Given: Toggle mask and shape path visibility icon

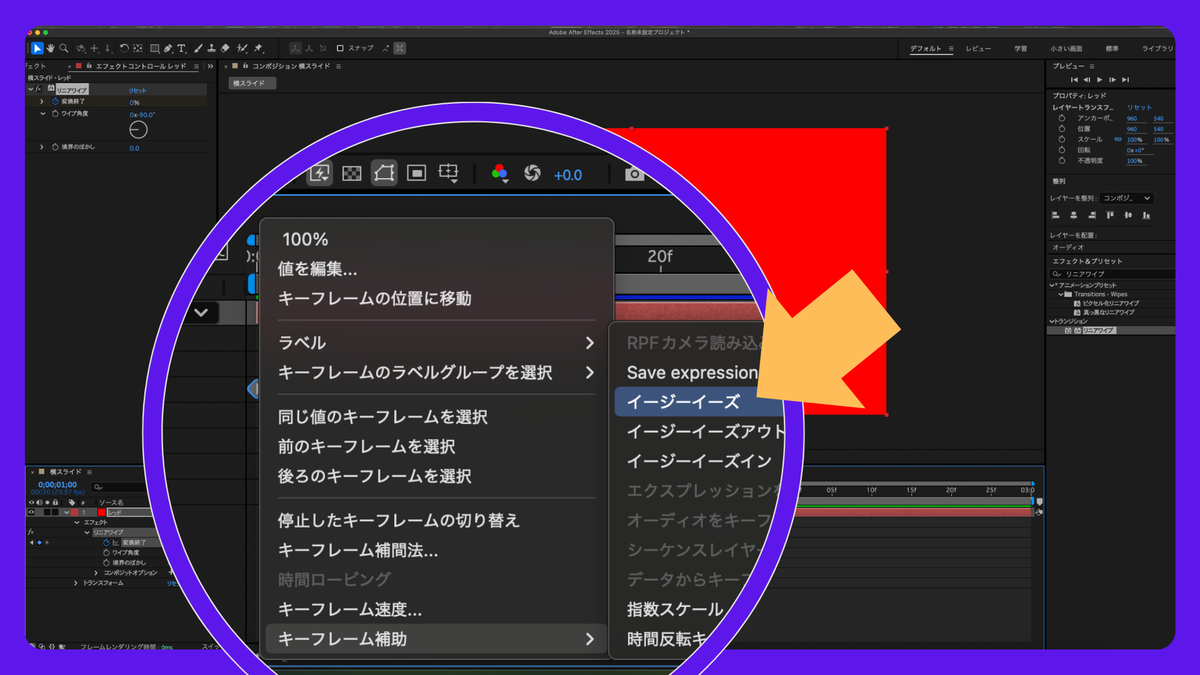Looking at the screenshot, I should click(384, 173).
